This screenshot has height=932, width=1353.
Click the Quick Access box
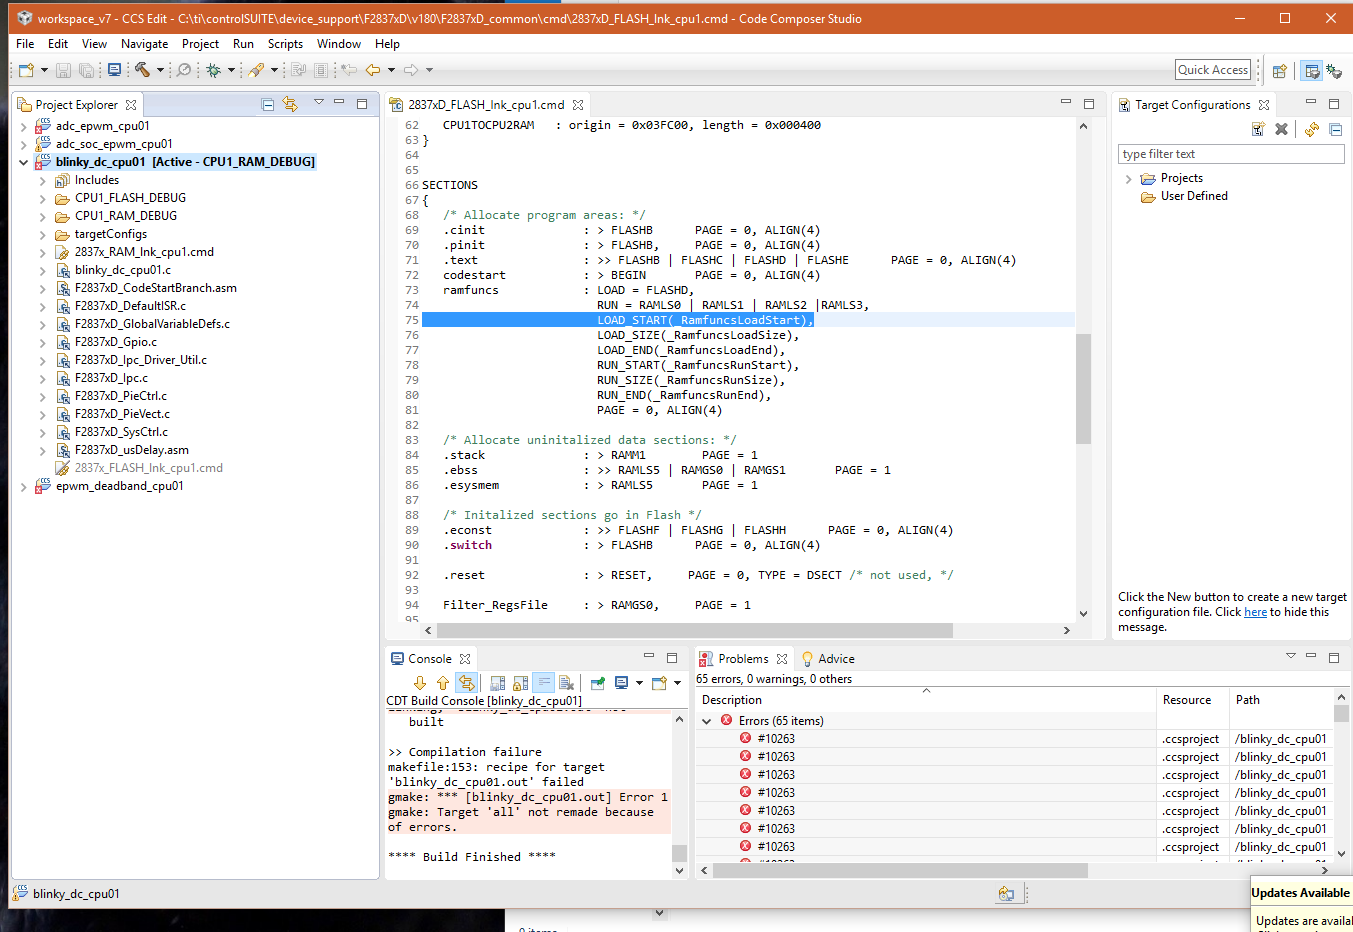(x=1212, y=70)
